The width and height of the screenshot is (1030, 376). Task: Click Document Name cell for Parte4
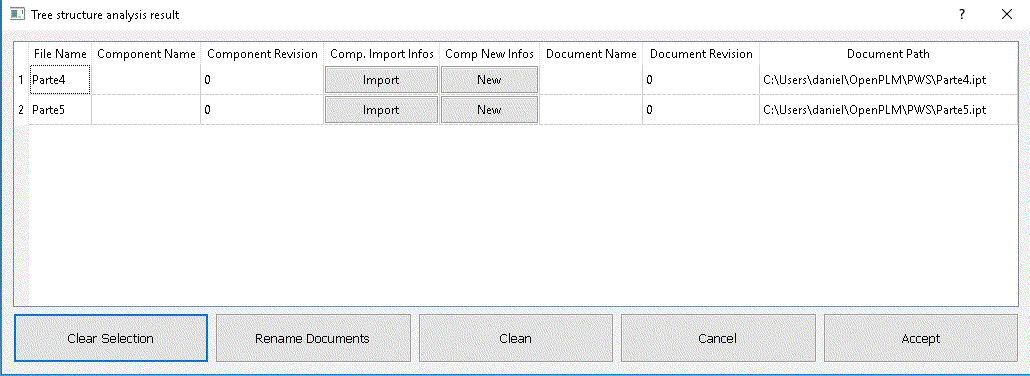(x=591, y=80)
